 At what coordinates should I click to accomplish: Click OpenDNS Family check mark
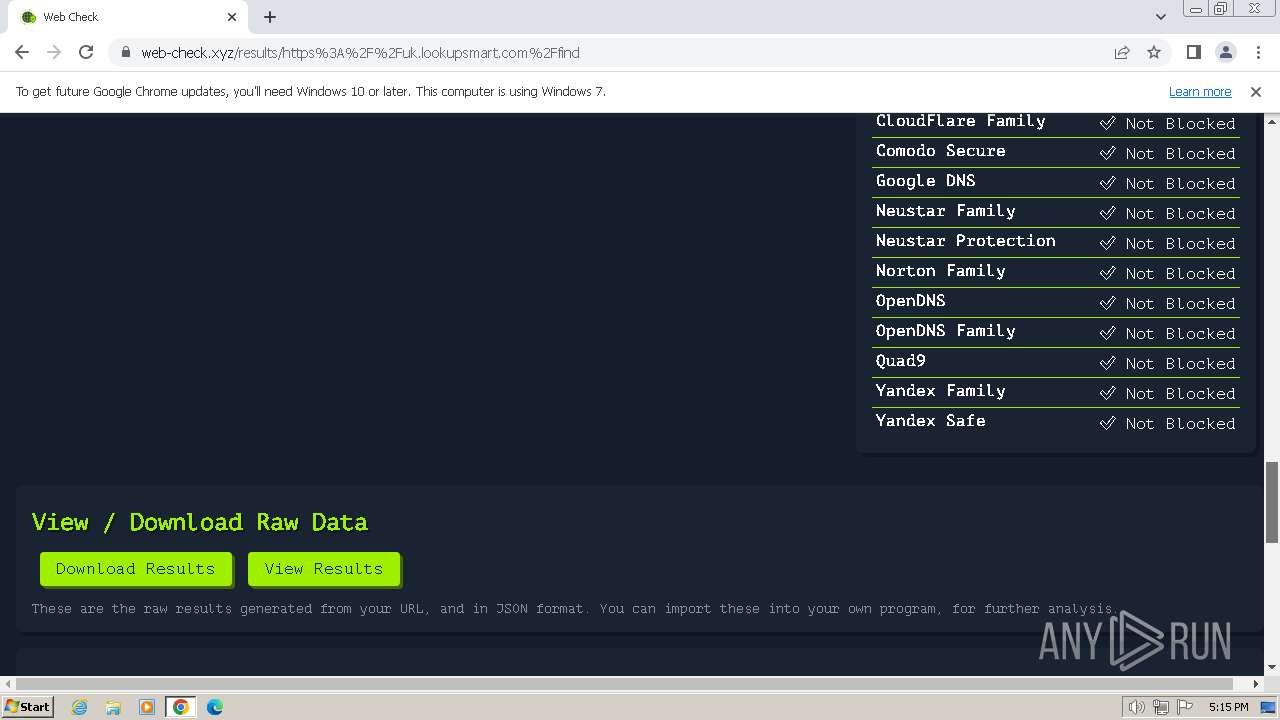(x=1107, y=333)
